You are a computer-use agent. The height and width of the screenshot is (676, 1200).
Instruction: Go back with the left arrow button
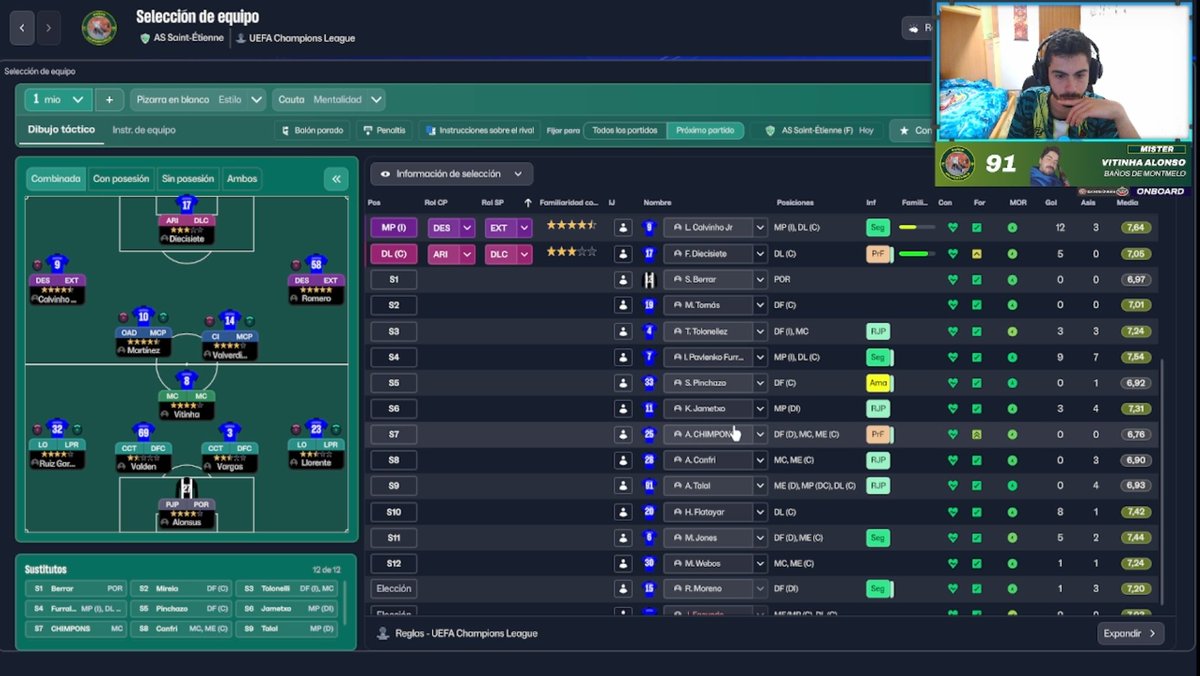[x=22, y=28]
